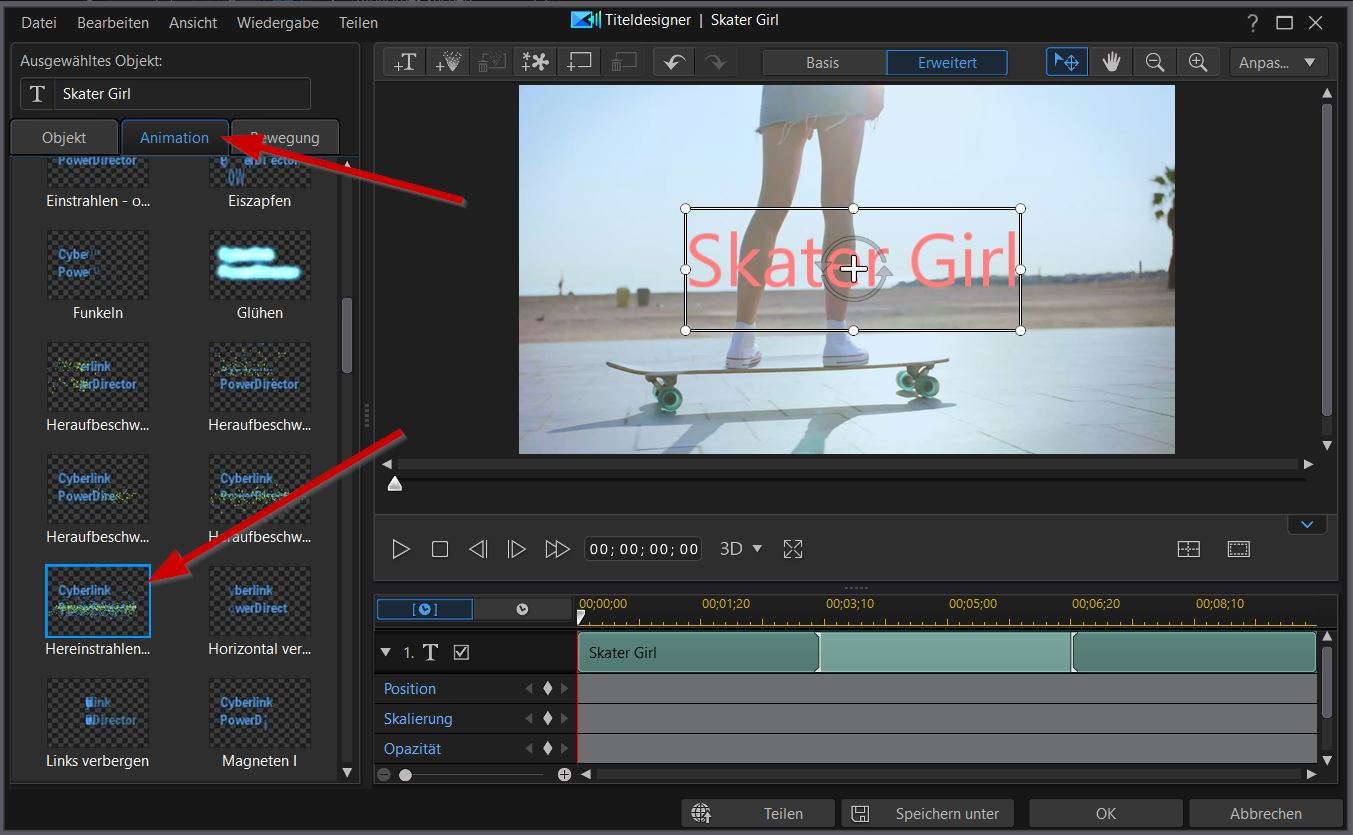Click the zoom in magnifier icon
Image resolution: width=1353 pixels, height=835 pixels.
[1197, 62]
